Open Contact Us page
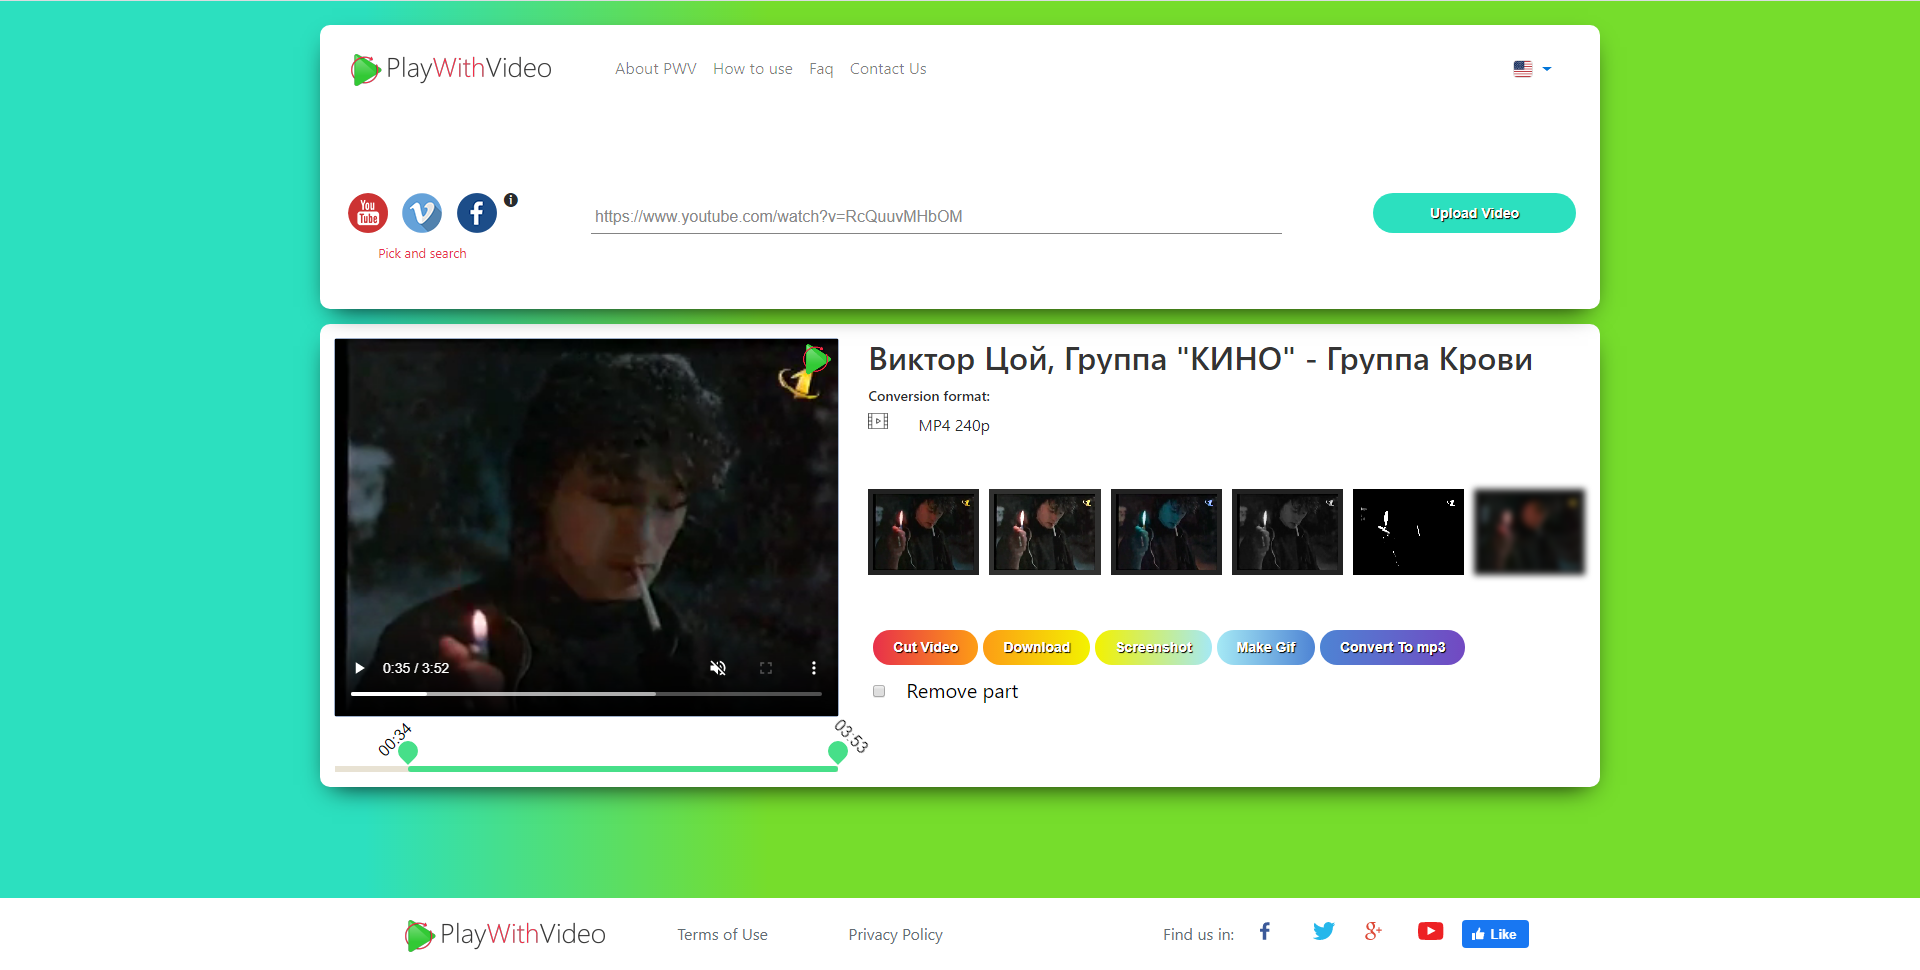Screen dimensions: 1920x970 (x=888, y=69)
